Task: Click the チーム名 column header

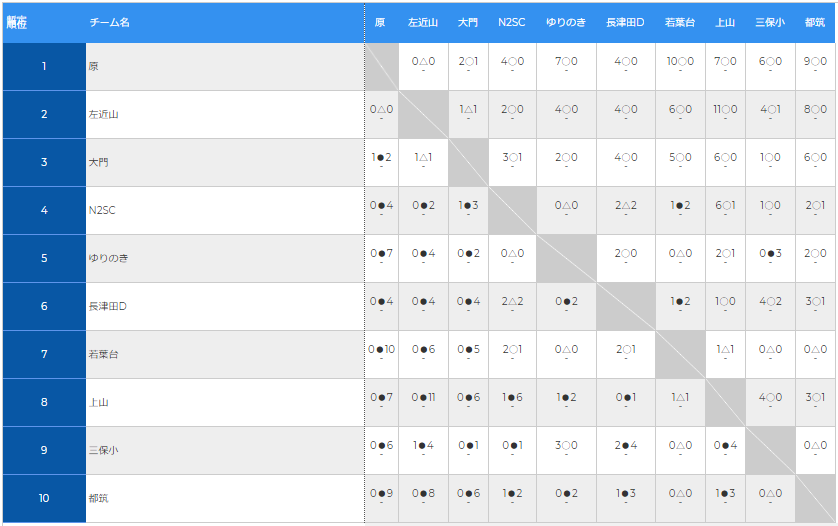Action: tap(109, 22)
